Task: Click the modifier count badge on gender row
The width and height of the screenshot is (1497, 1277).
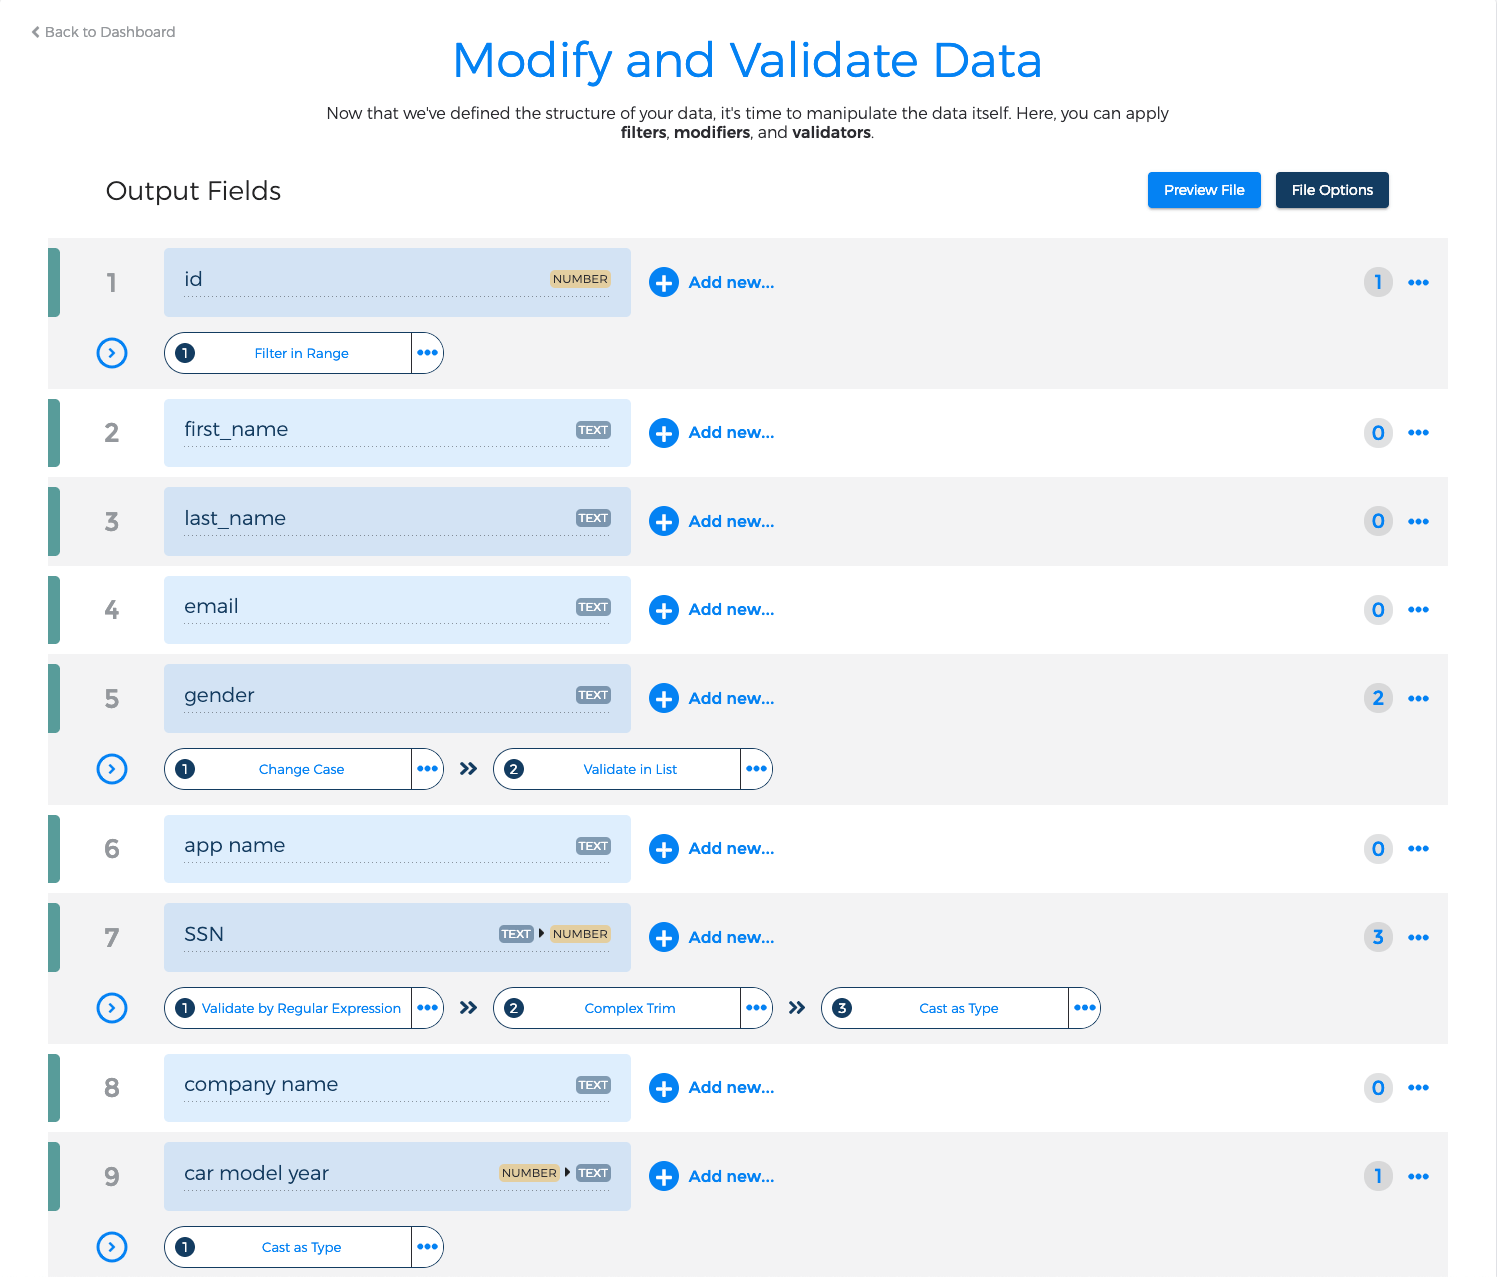Action: 1378,698
